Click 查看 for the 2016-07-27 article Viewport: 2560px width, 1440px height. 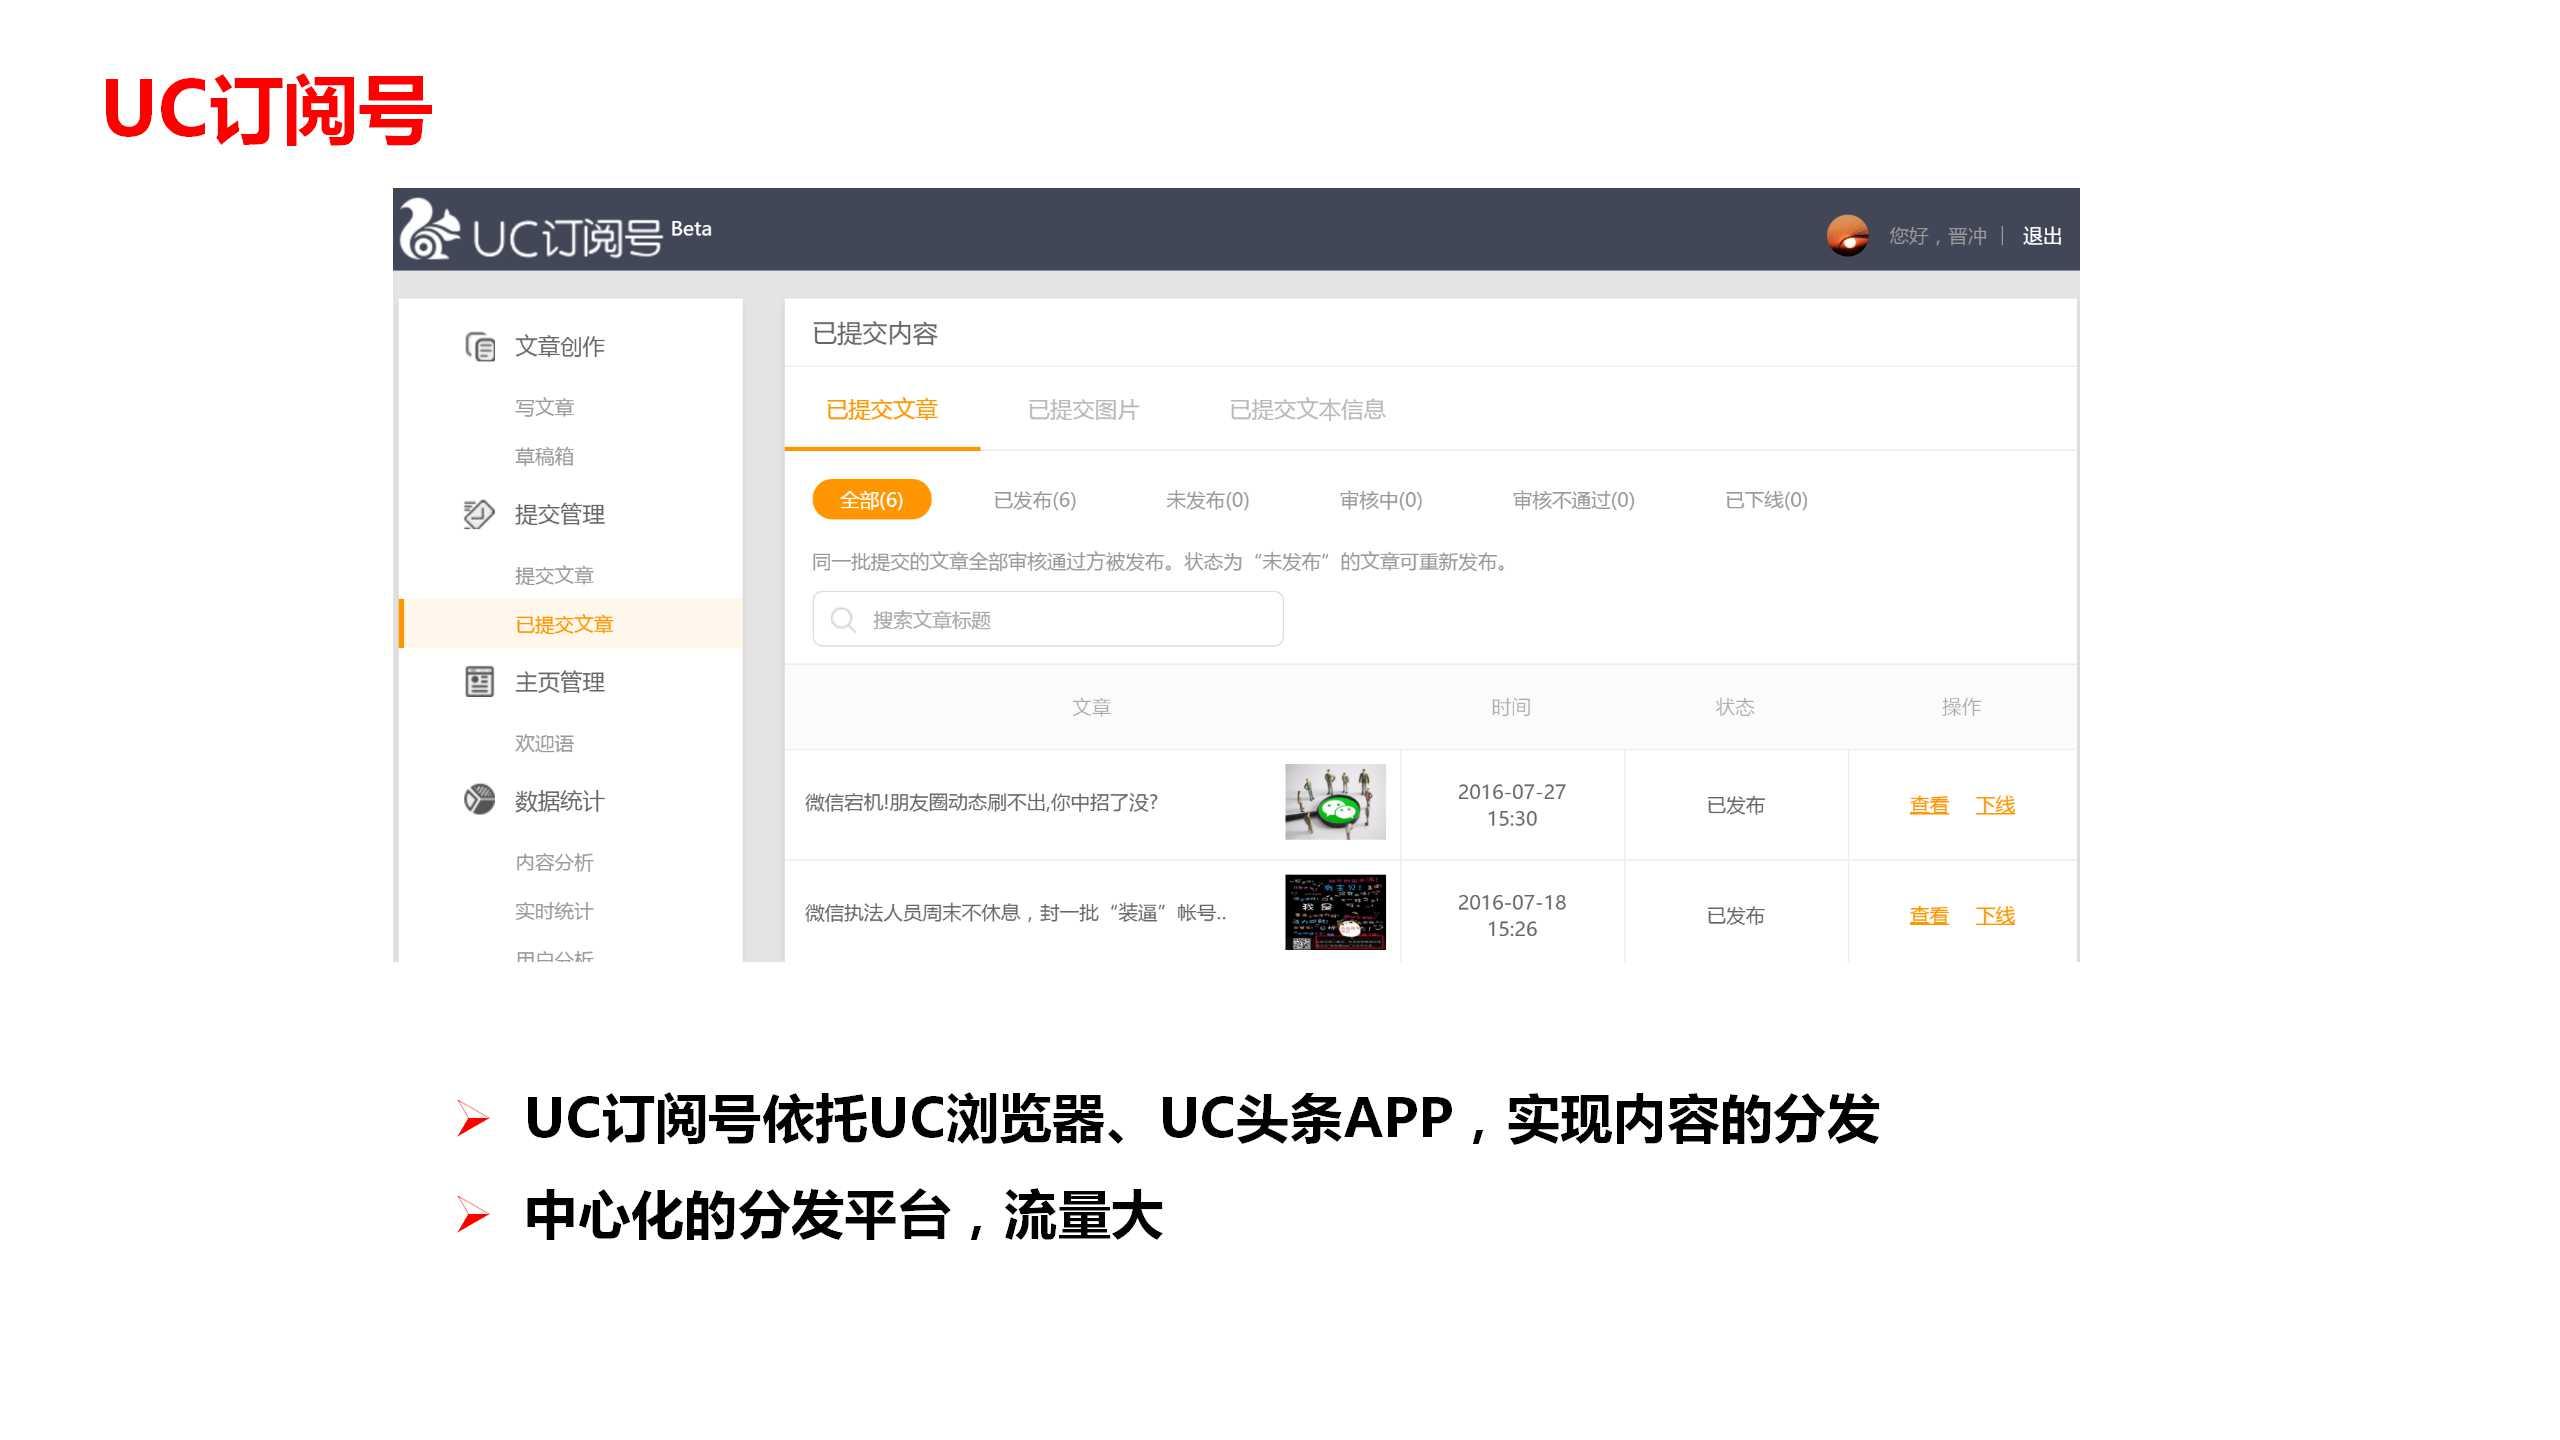[1929, 805]
